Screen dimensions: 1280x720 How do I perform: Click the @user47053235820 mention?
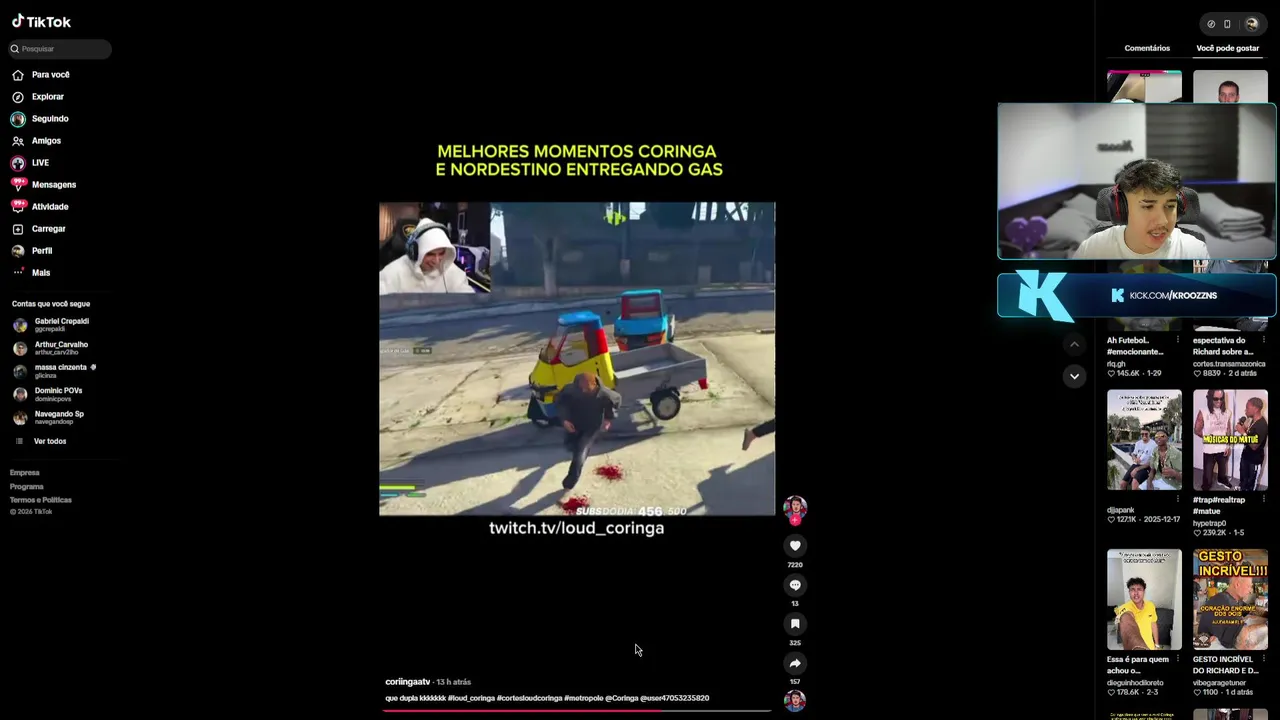pos(675,698)
